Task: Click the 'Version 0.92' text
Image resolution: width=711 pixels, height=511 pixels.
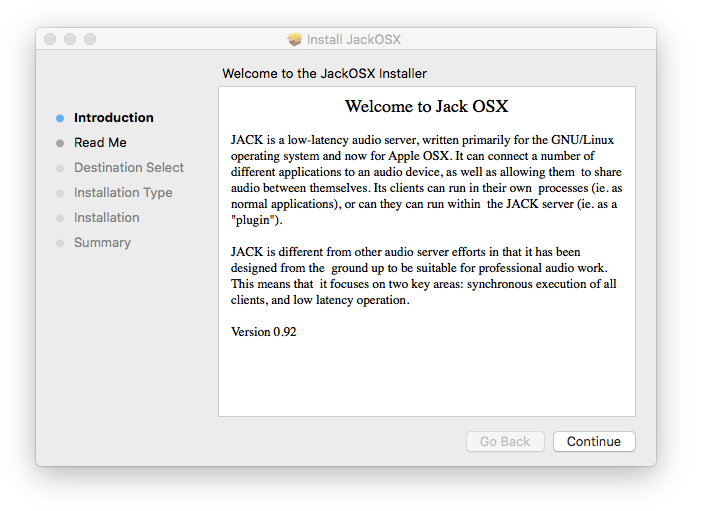Action: (263, 332)
